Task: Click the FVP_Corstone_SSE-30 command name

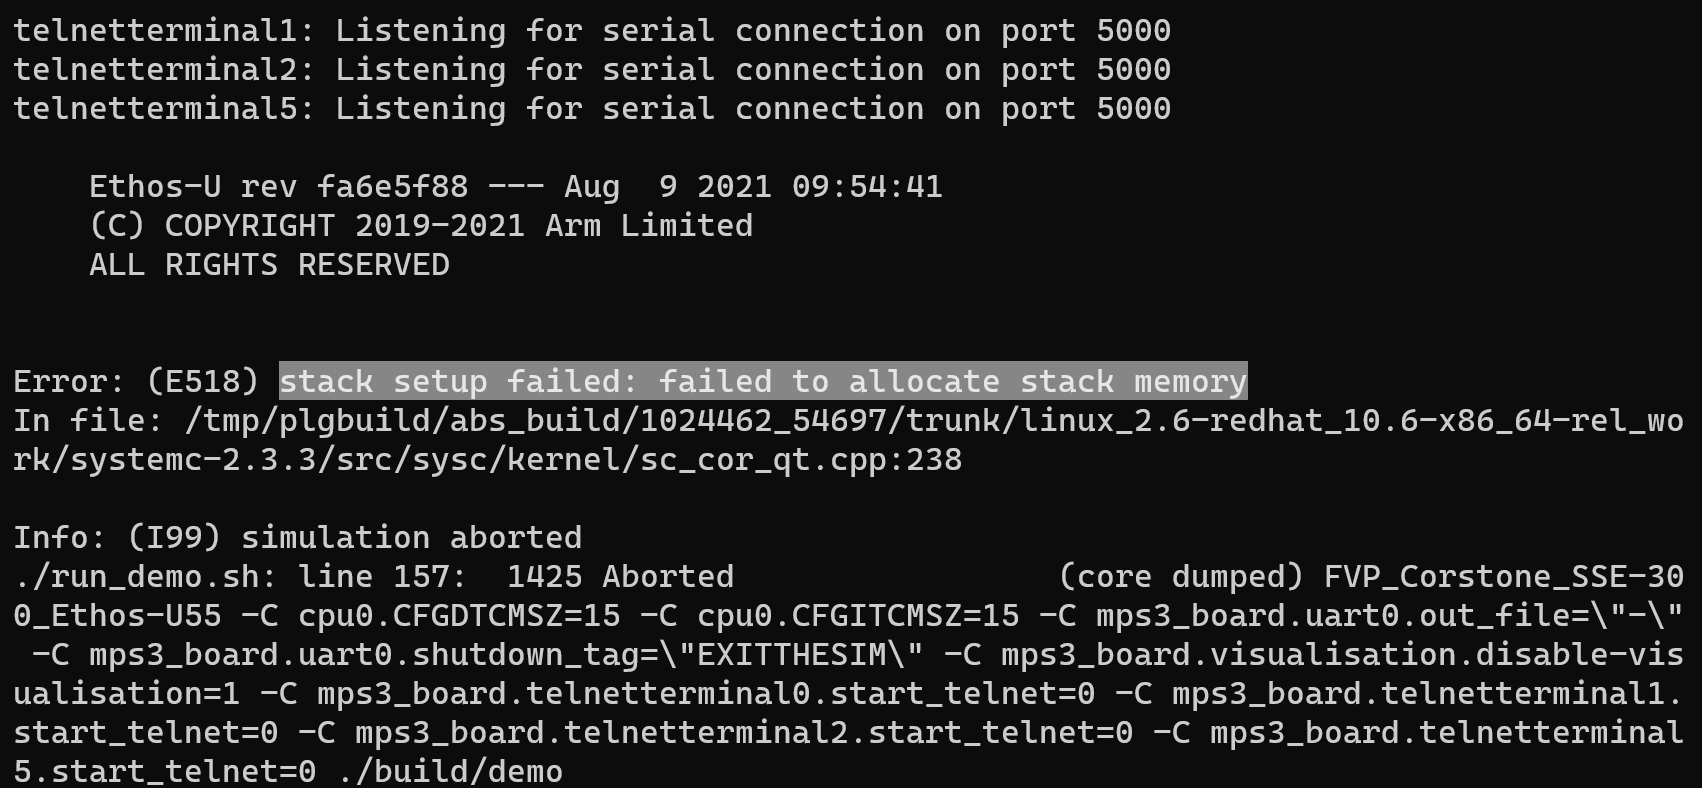Action: [x=1503, y=577]
